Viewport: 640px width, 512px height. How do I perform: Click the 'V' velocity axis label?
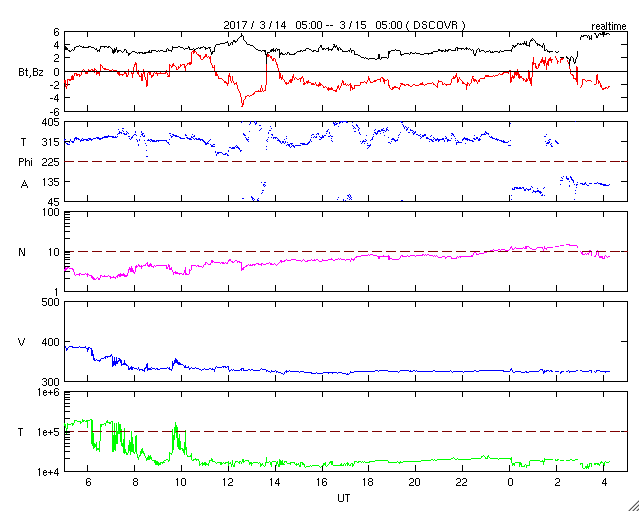pyautogui.click(x=22, y=342)
